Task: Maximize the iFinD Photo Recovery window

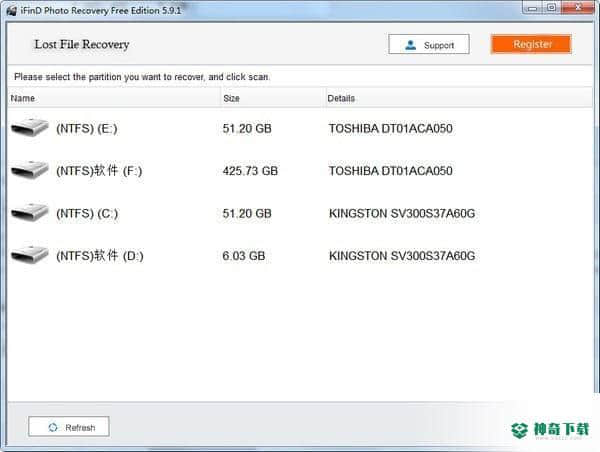Action: 551,8
